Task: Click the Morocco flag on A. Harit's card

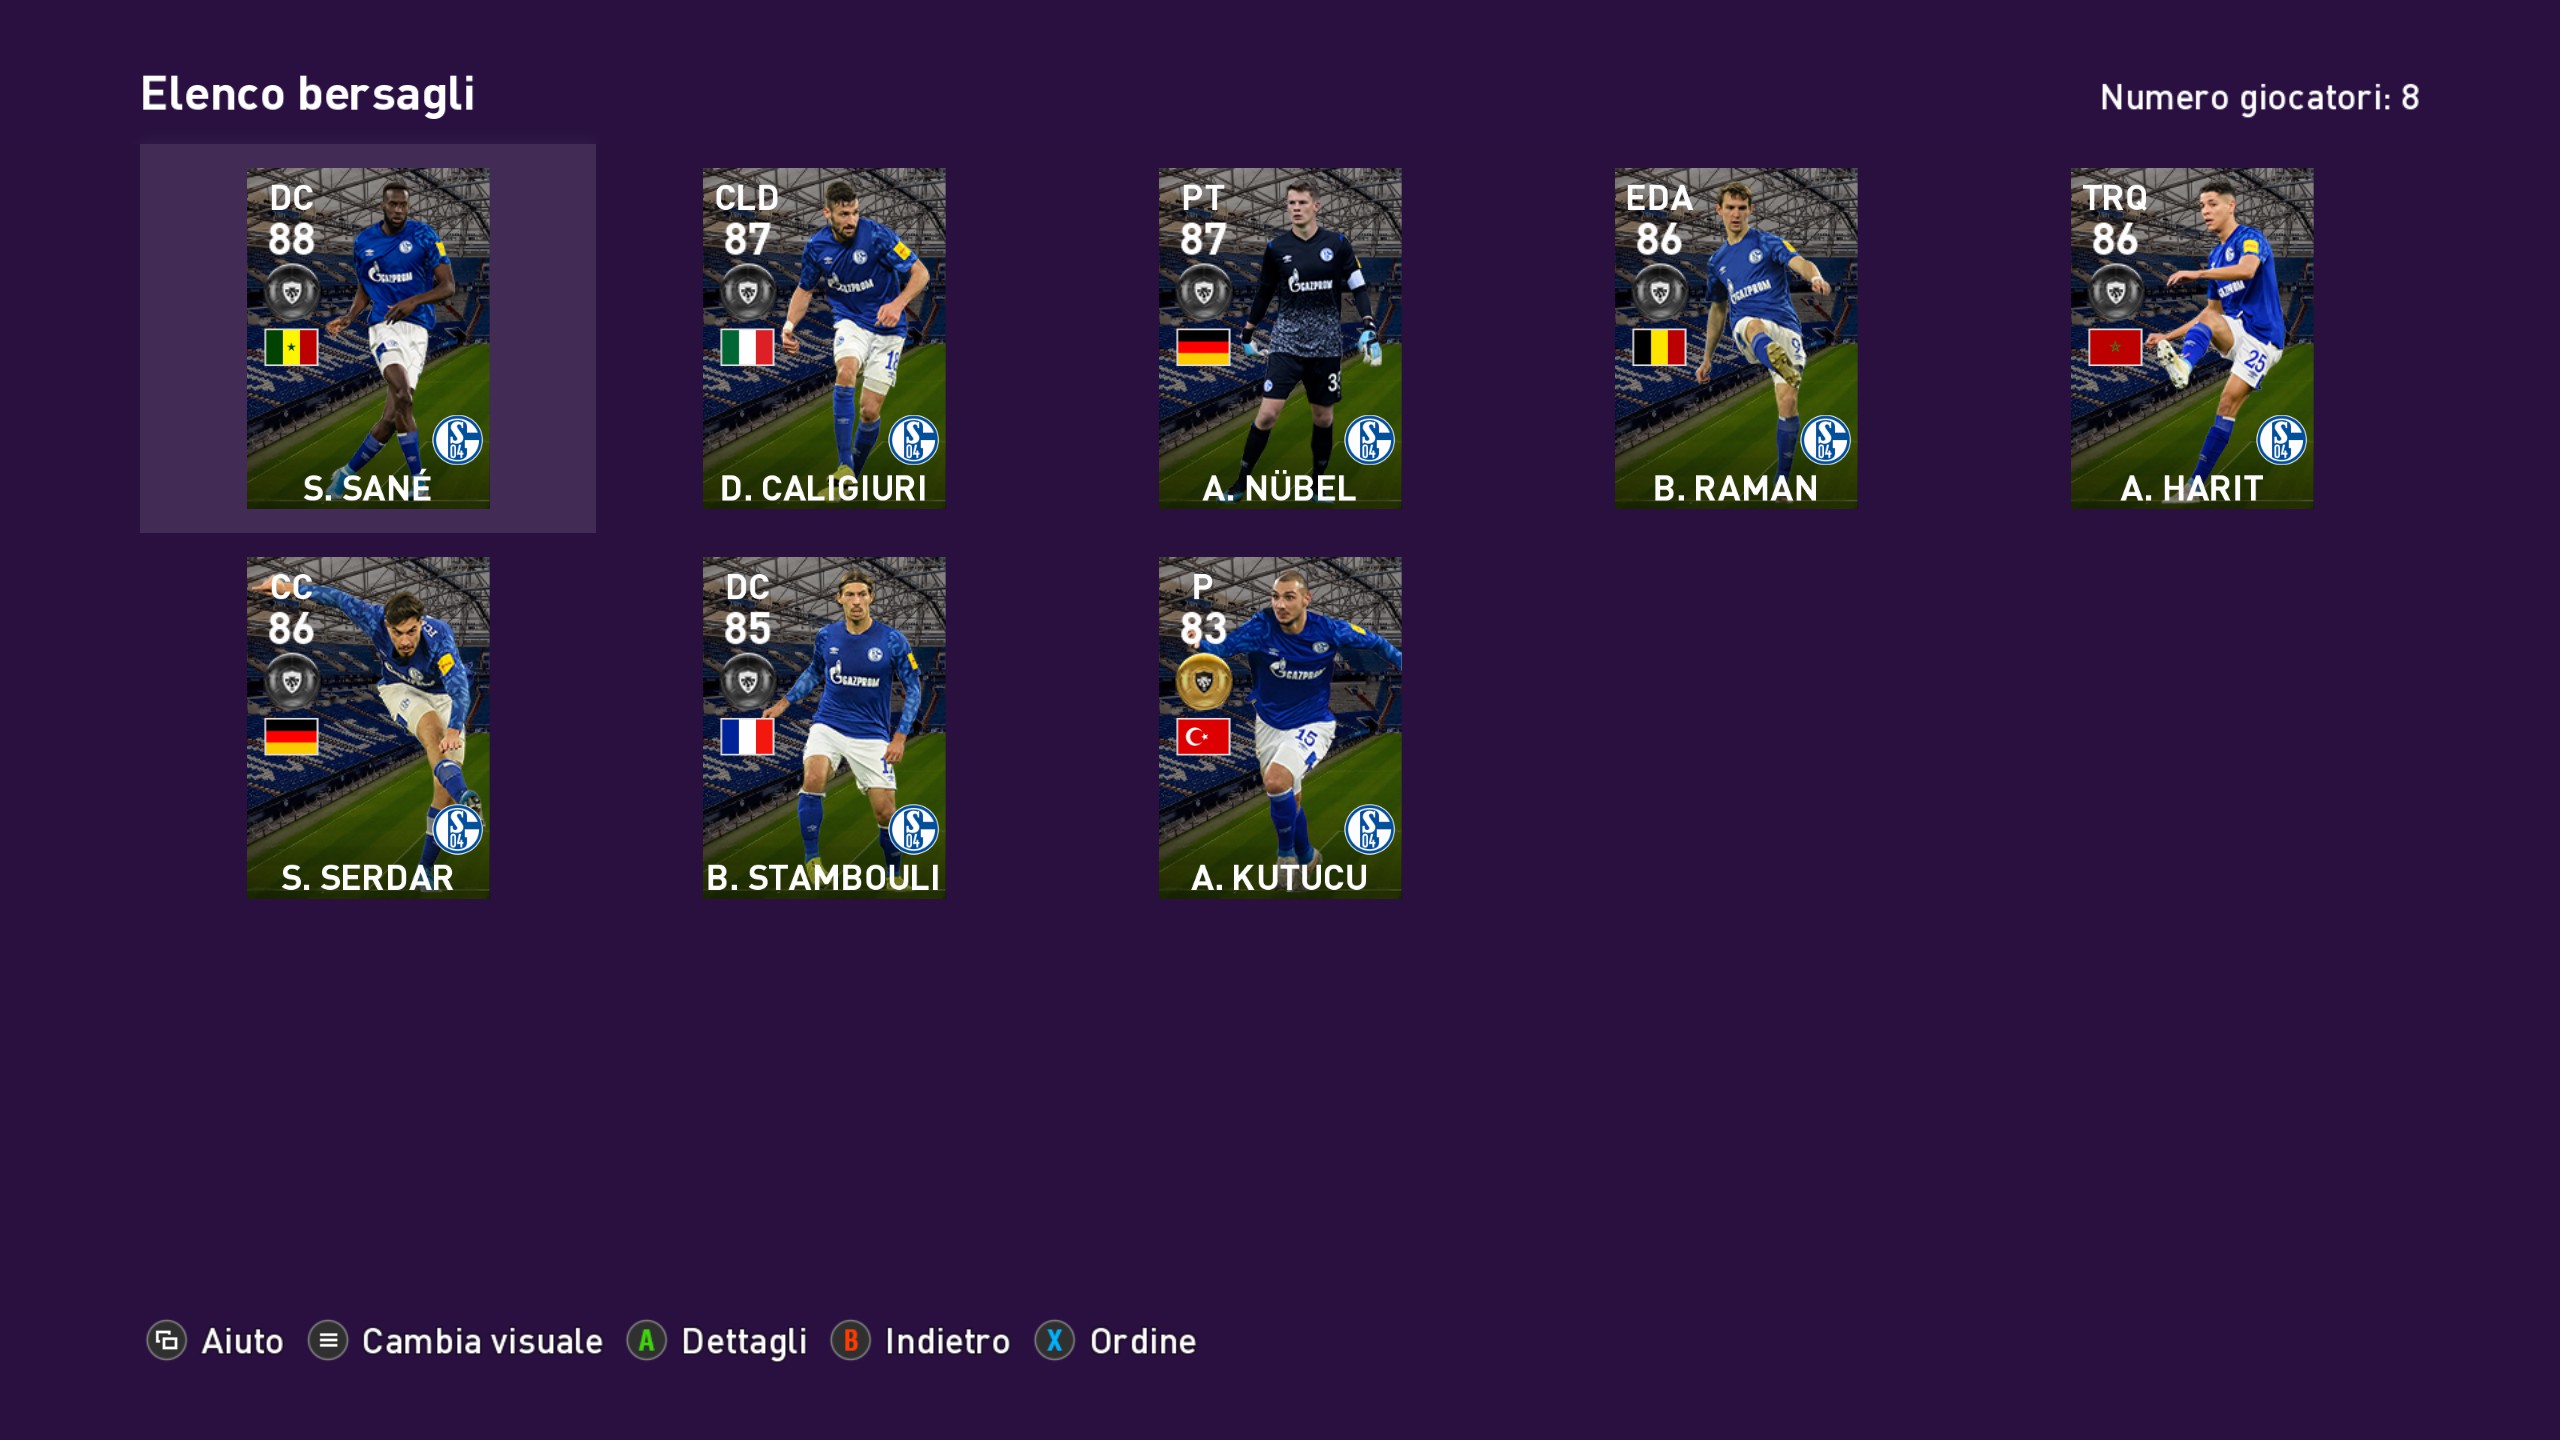Action: coord(2115,347)
